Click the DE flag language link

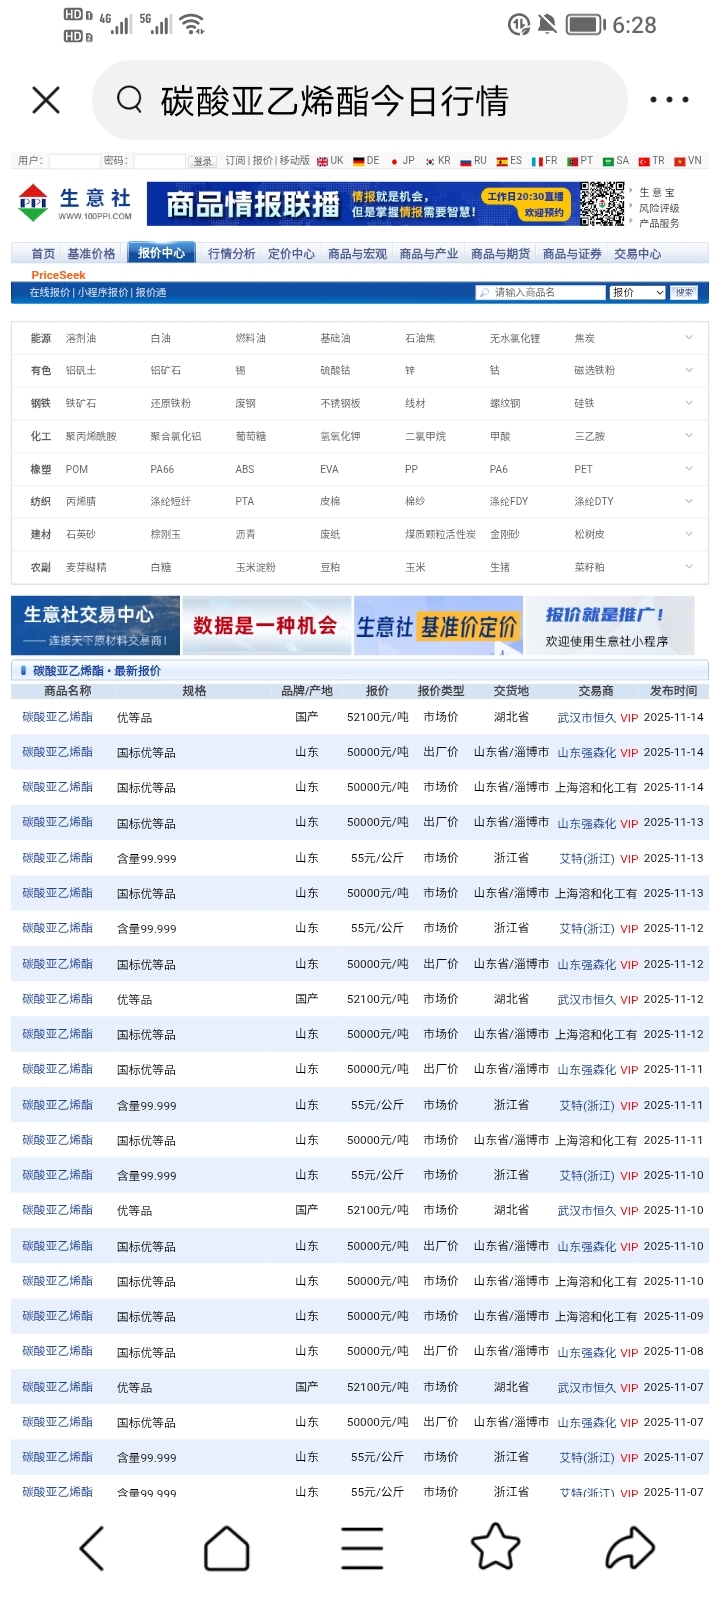click(366, 161)
